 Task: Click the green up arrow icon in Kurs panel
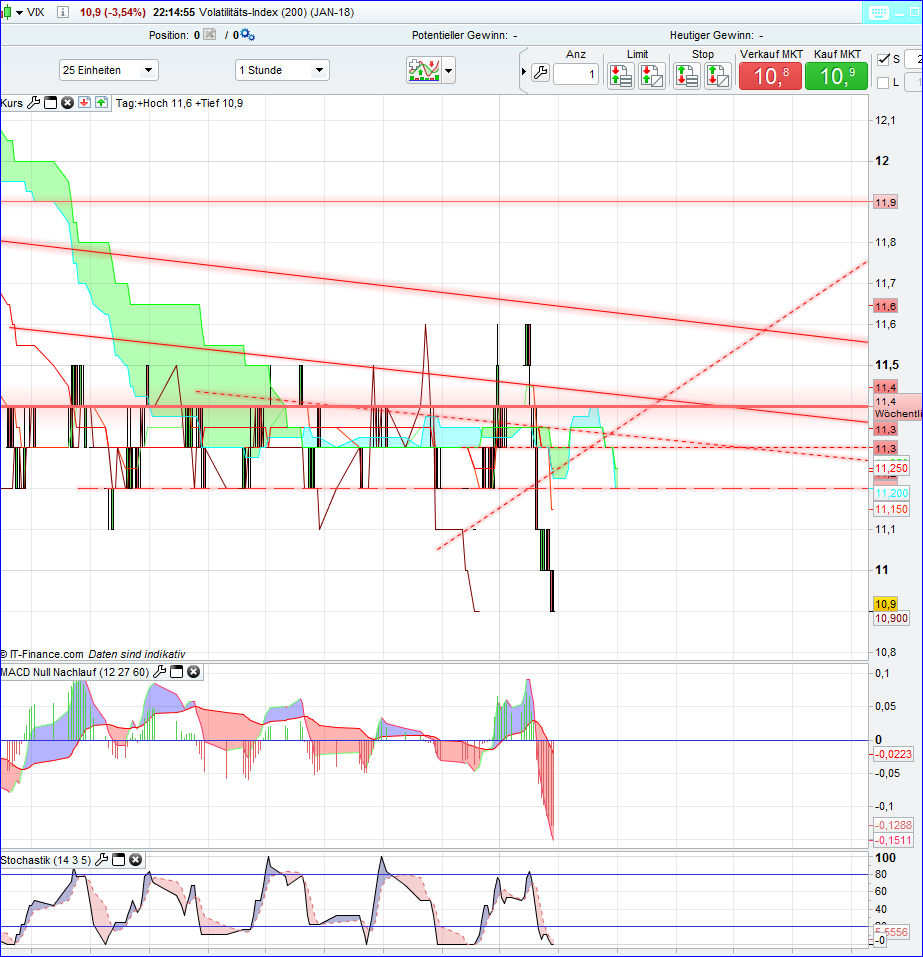[101, 103]
